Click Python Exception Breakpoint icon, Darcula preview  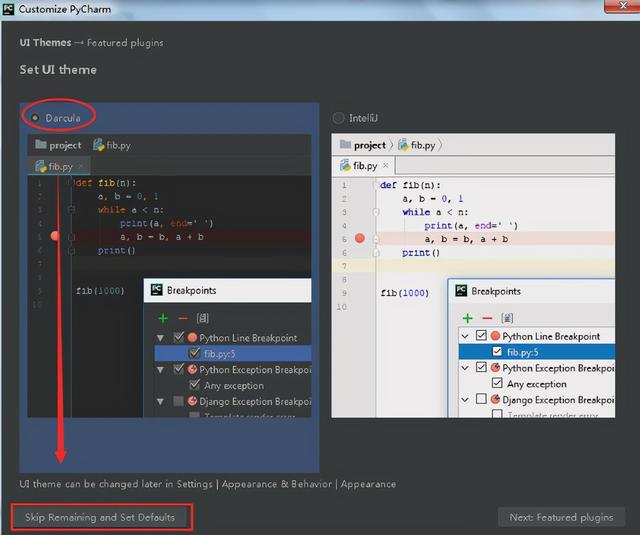[192, 369]
